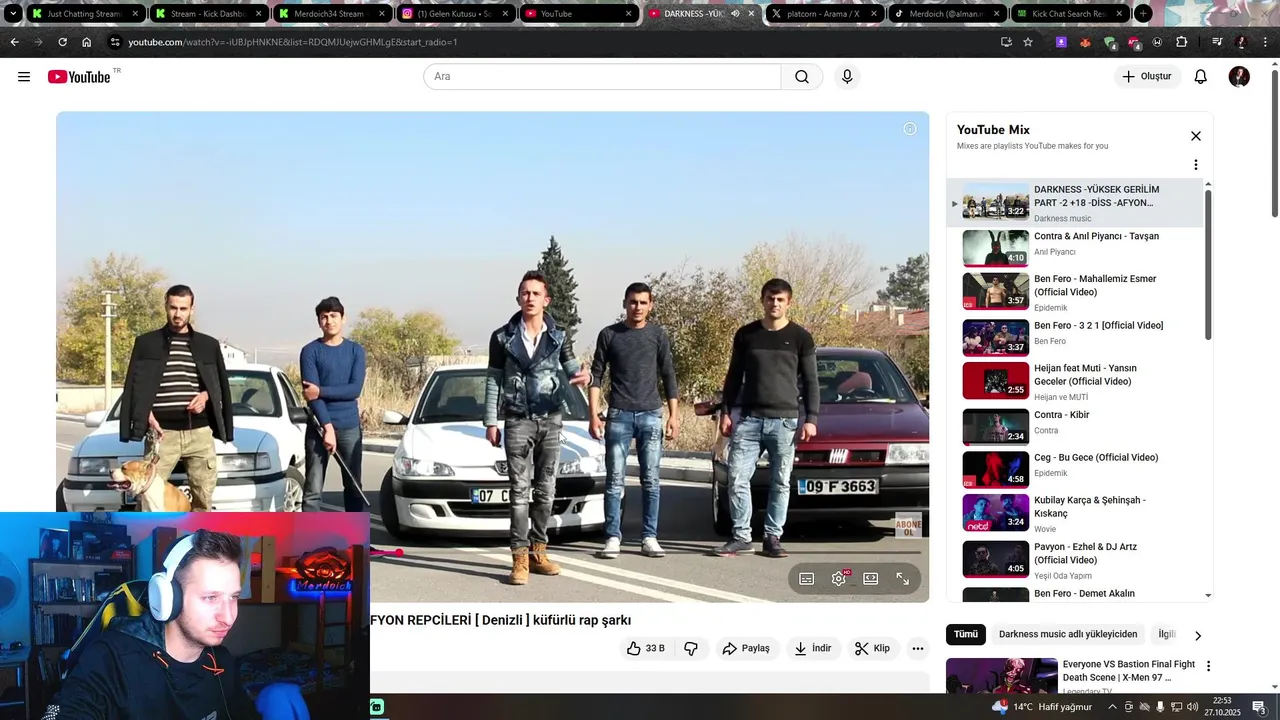Viewport: 1280px width, 720px height.
Task: Open site information icon in address bar
Action: pyautogui.click(x=115, y=42)
